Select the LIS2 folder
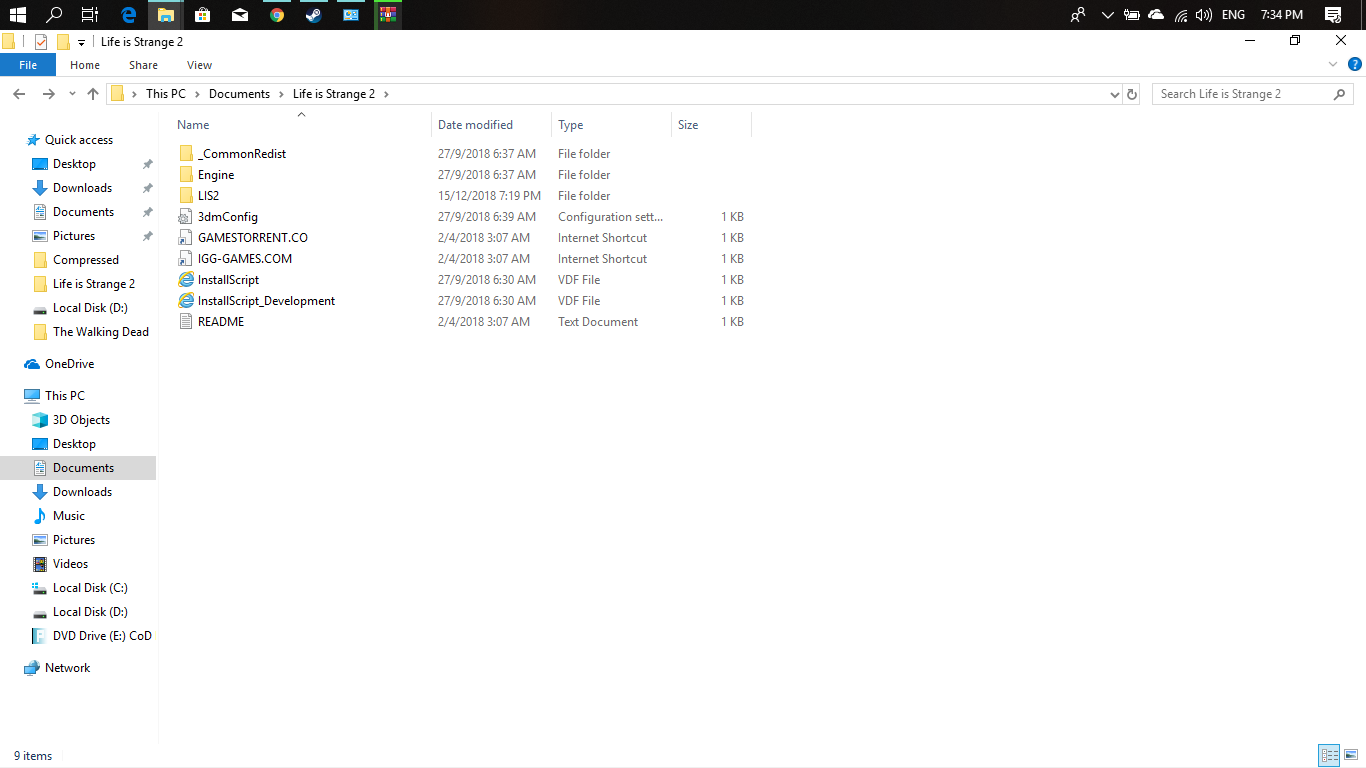Screen dimensions: 1366x768 click(x=208, y=196)
